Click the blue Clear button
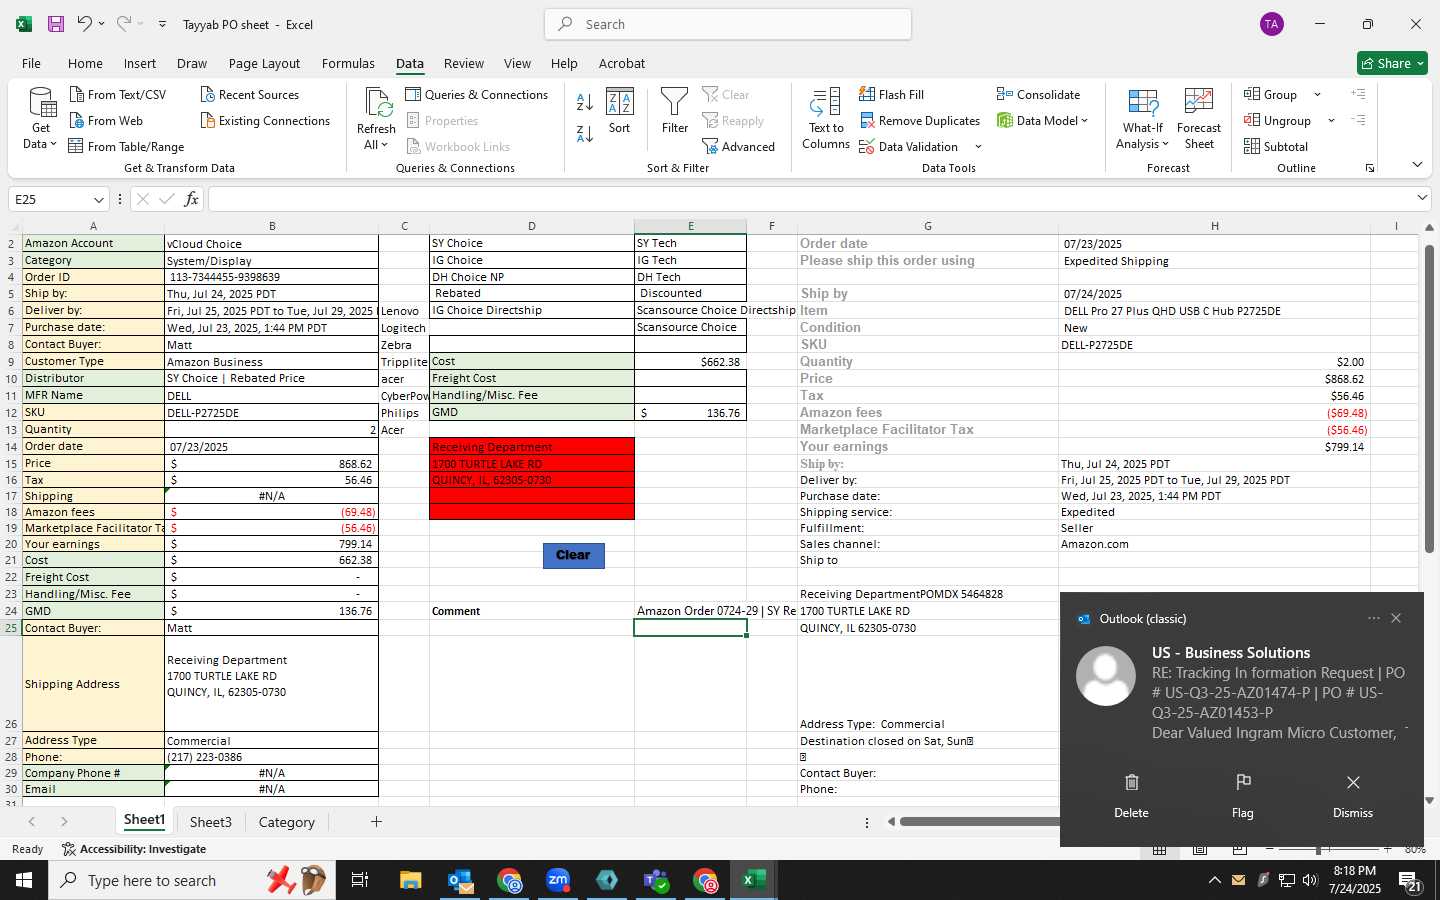 573,555
